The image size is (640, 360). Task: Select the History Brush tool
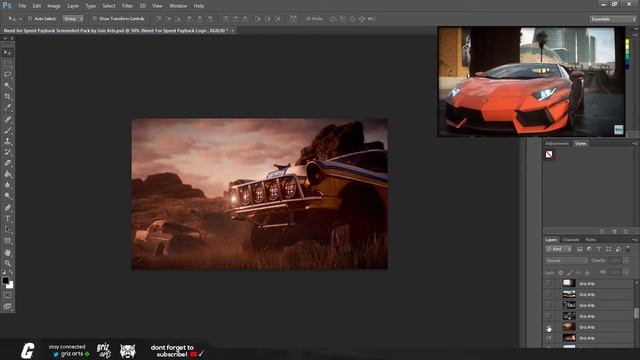pos(7,152)
